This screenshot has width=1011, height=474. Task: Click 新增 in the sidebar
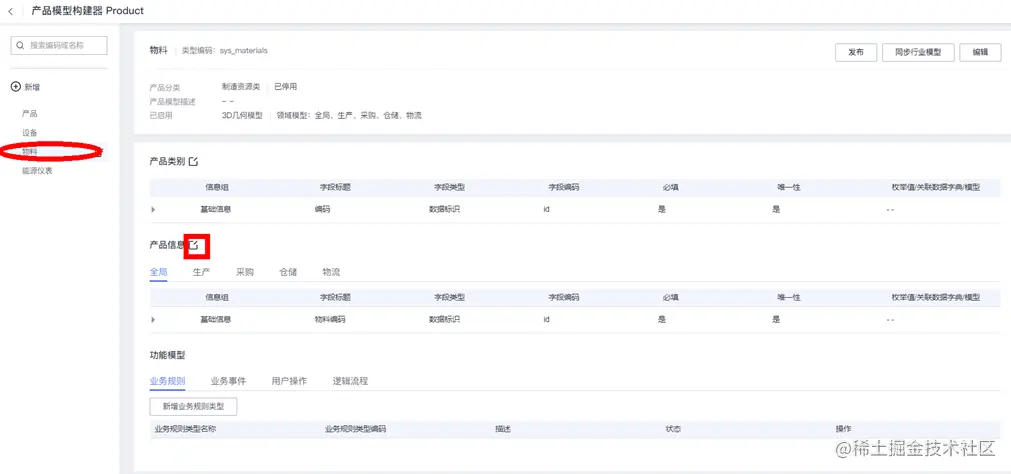[32, 87]
